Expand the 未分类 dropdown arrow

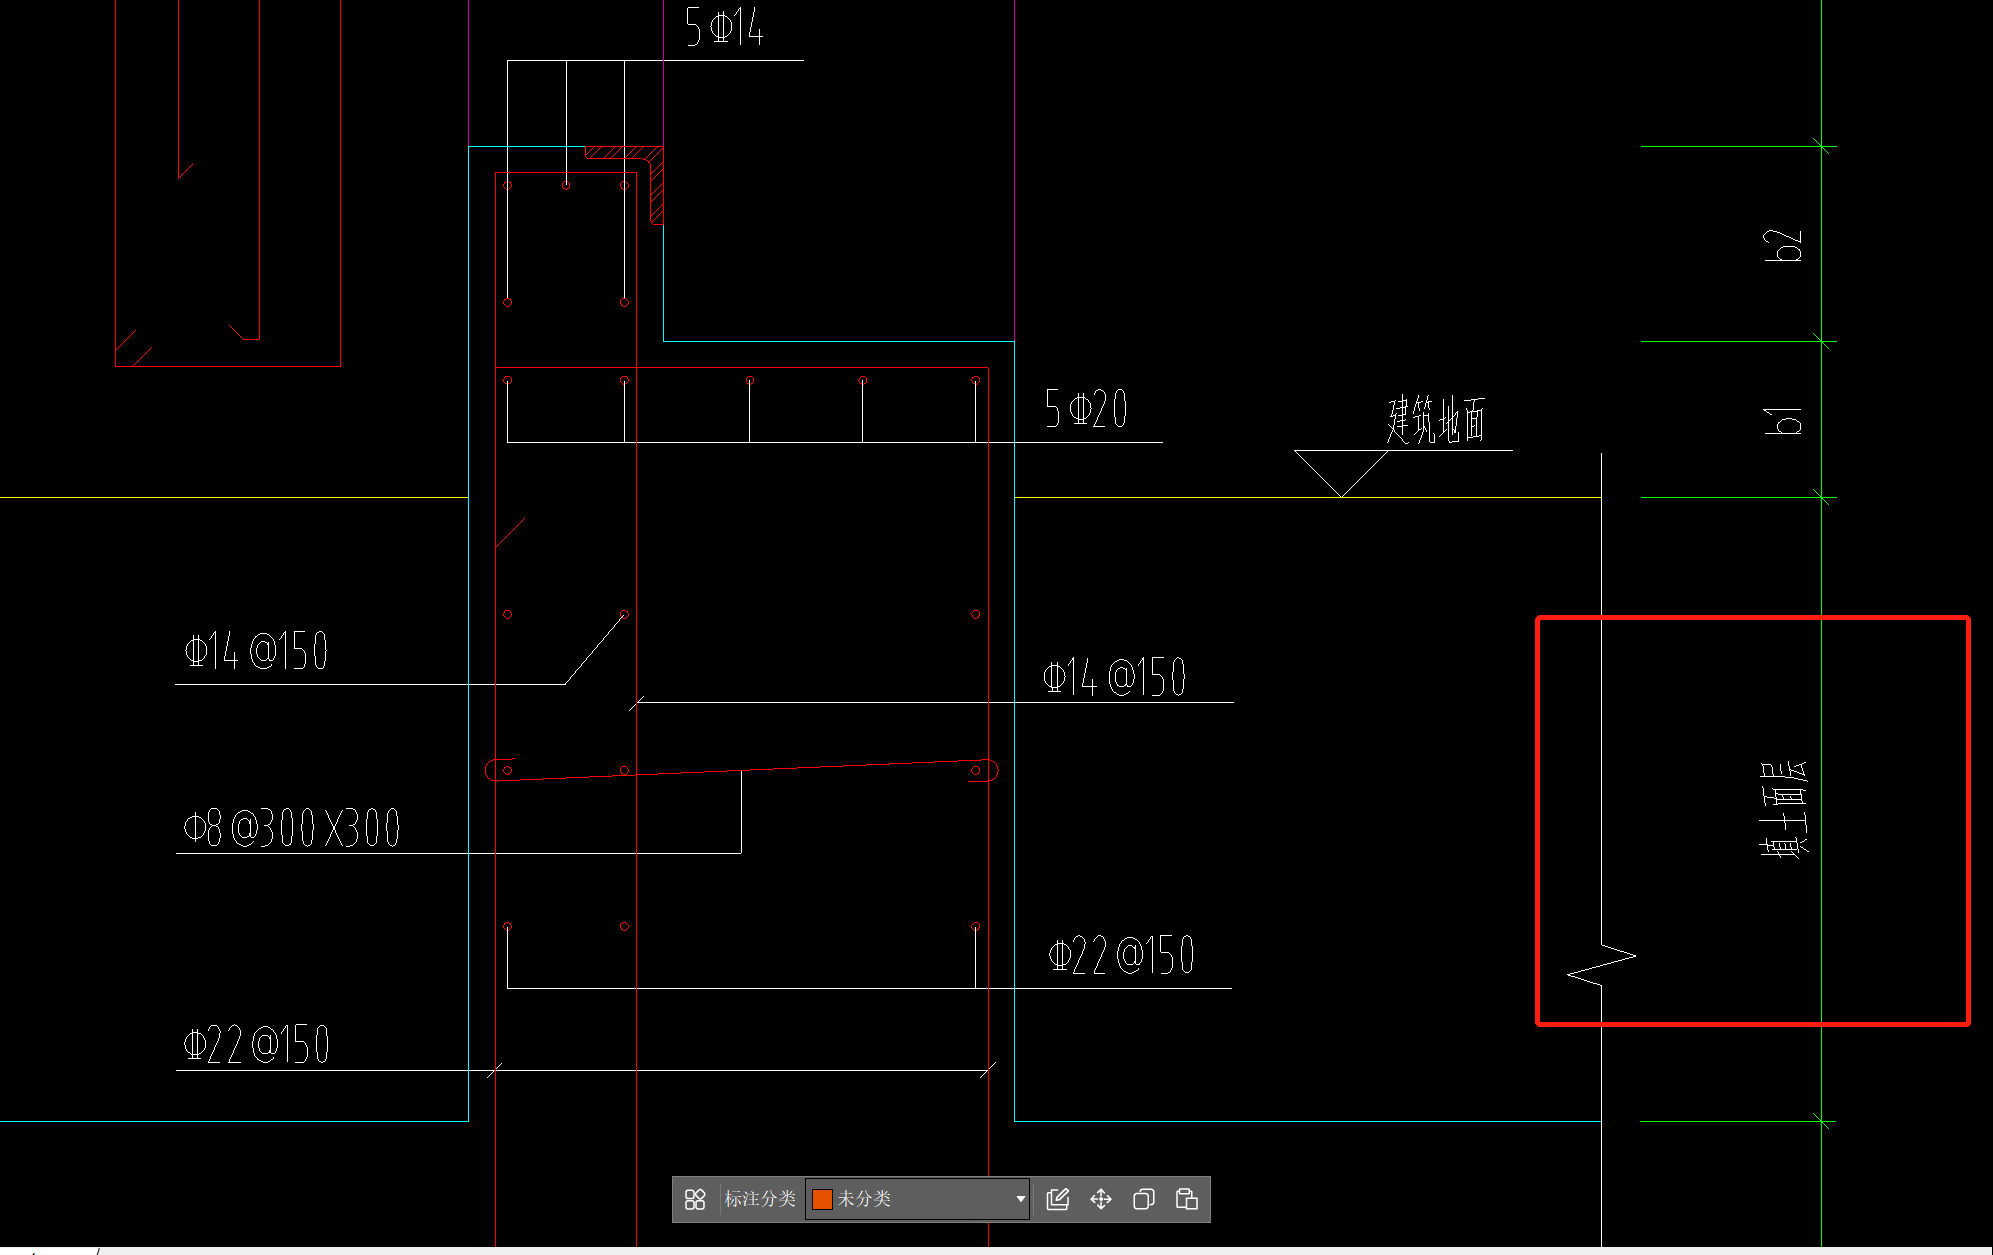pos(1020,1199)
